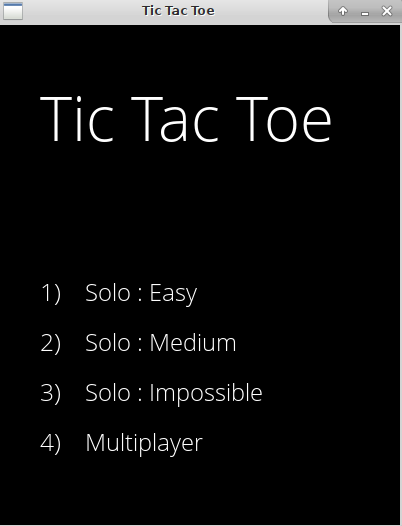Click the word Easy in option one
The width and height of the screenshot is (402, 526).
click(x=173, y=294)
